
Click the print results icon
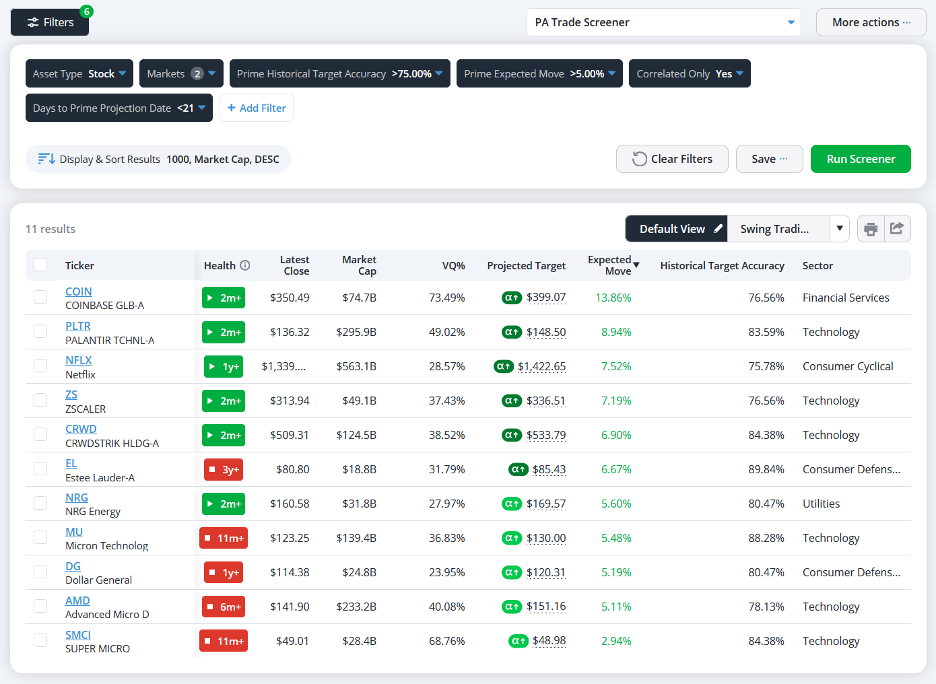pyautogui.click(x=870, y=229)
